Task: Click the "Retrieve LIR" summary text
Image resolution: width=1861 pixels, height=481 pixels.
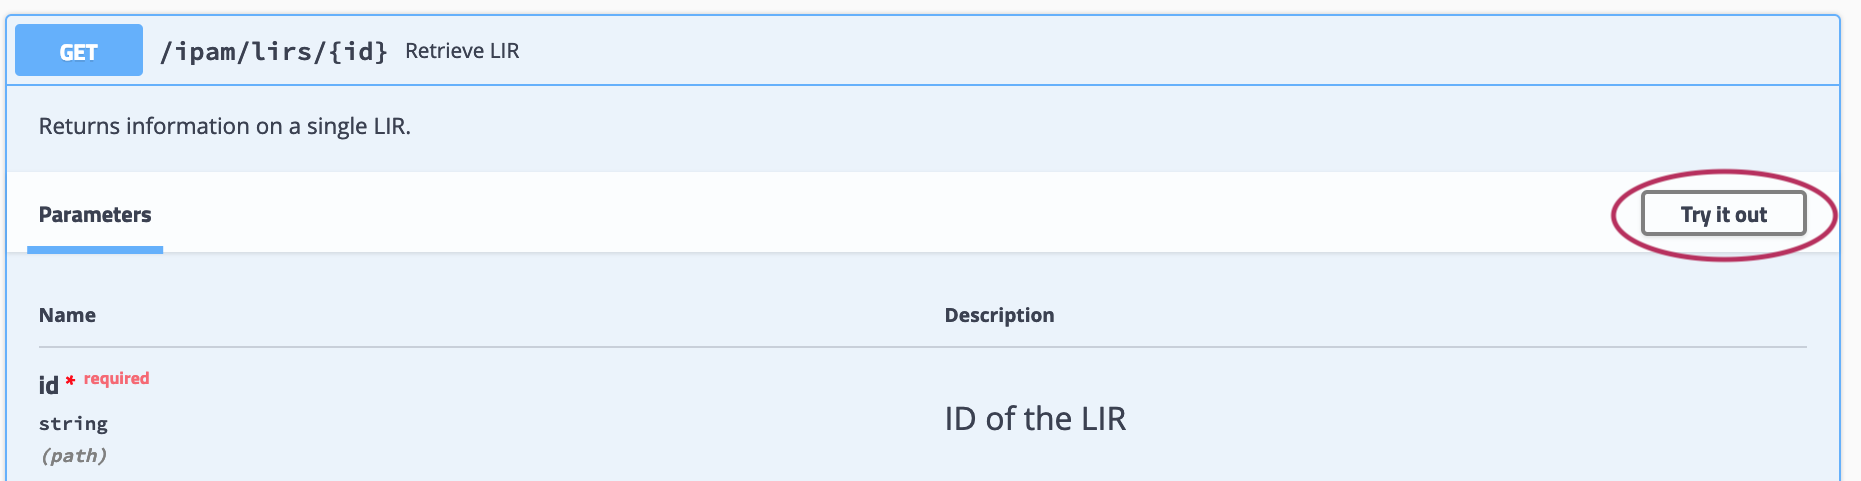Action: coord(462,51)
